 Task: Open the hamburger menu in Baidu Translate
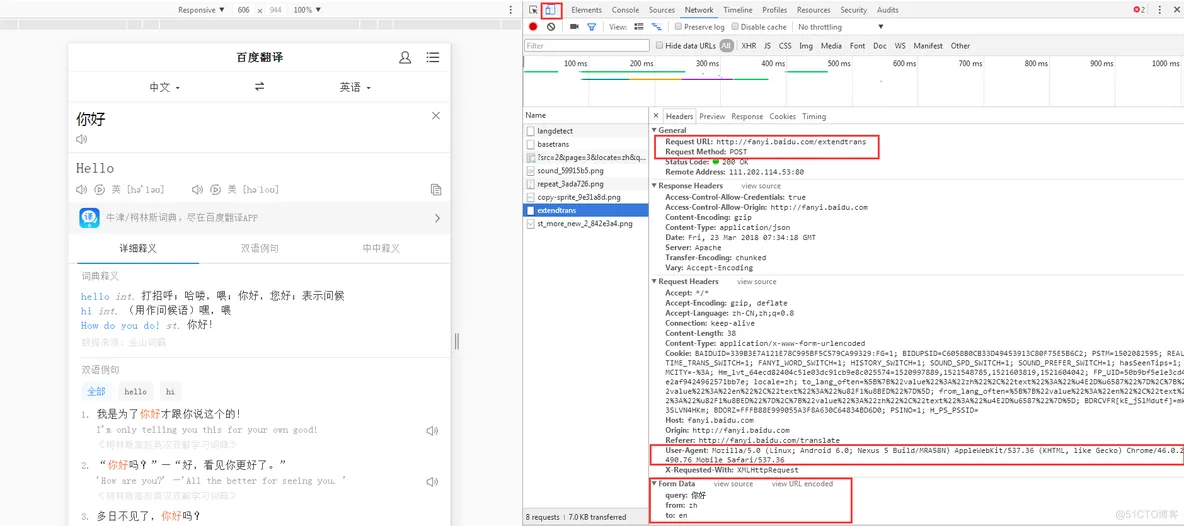[x=433, y=57]
